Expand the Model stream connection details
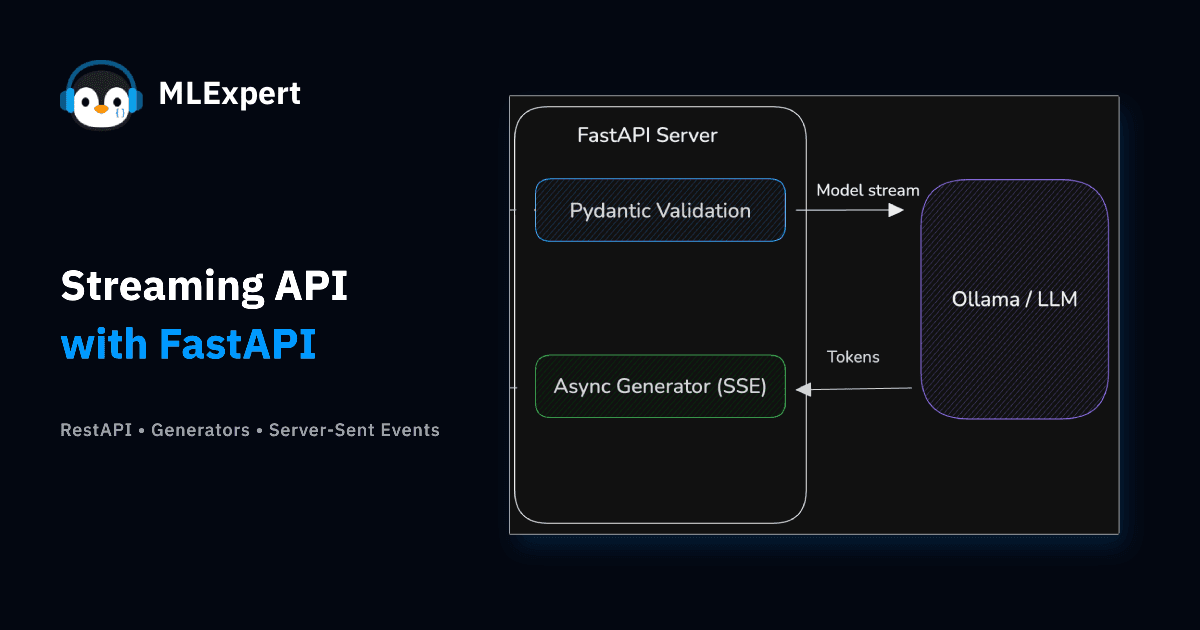The height and width of the screenshot is (630, 1200). [x=866, y=190]
